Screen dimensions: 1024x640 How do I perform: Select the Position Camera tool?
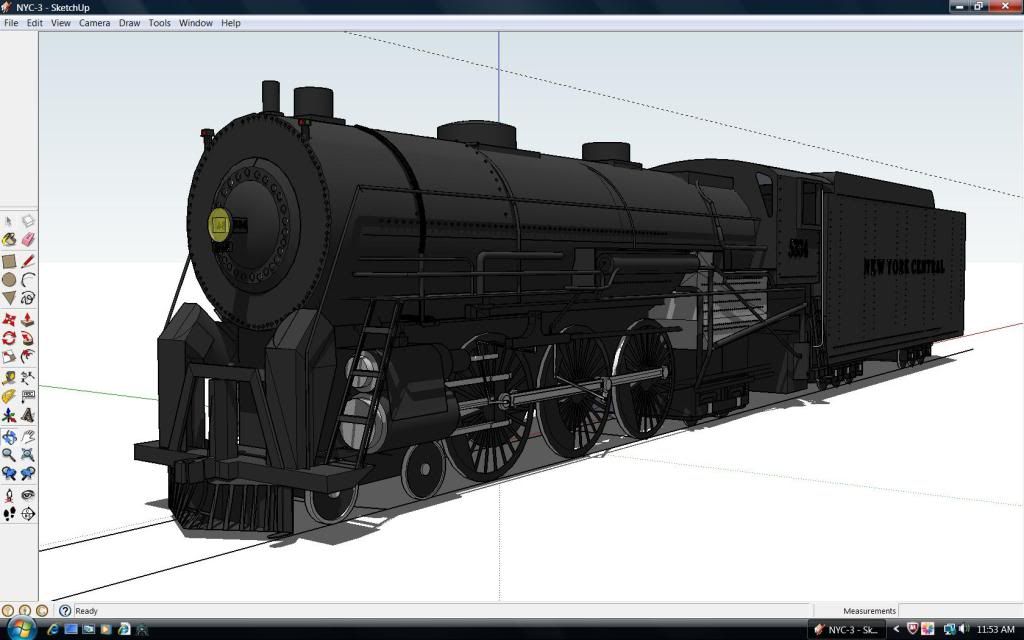point(8,496)
